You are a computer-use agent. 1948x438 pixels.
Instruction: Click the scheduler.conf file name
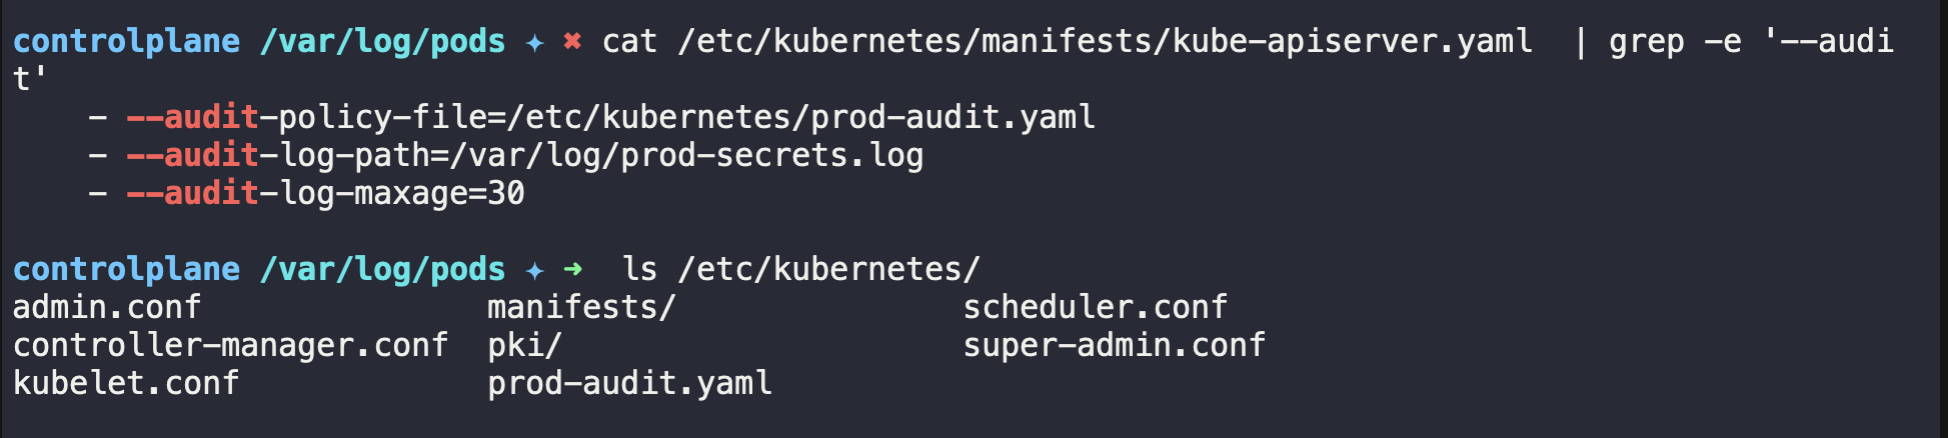point(1095,307)
